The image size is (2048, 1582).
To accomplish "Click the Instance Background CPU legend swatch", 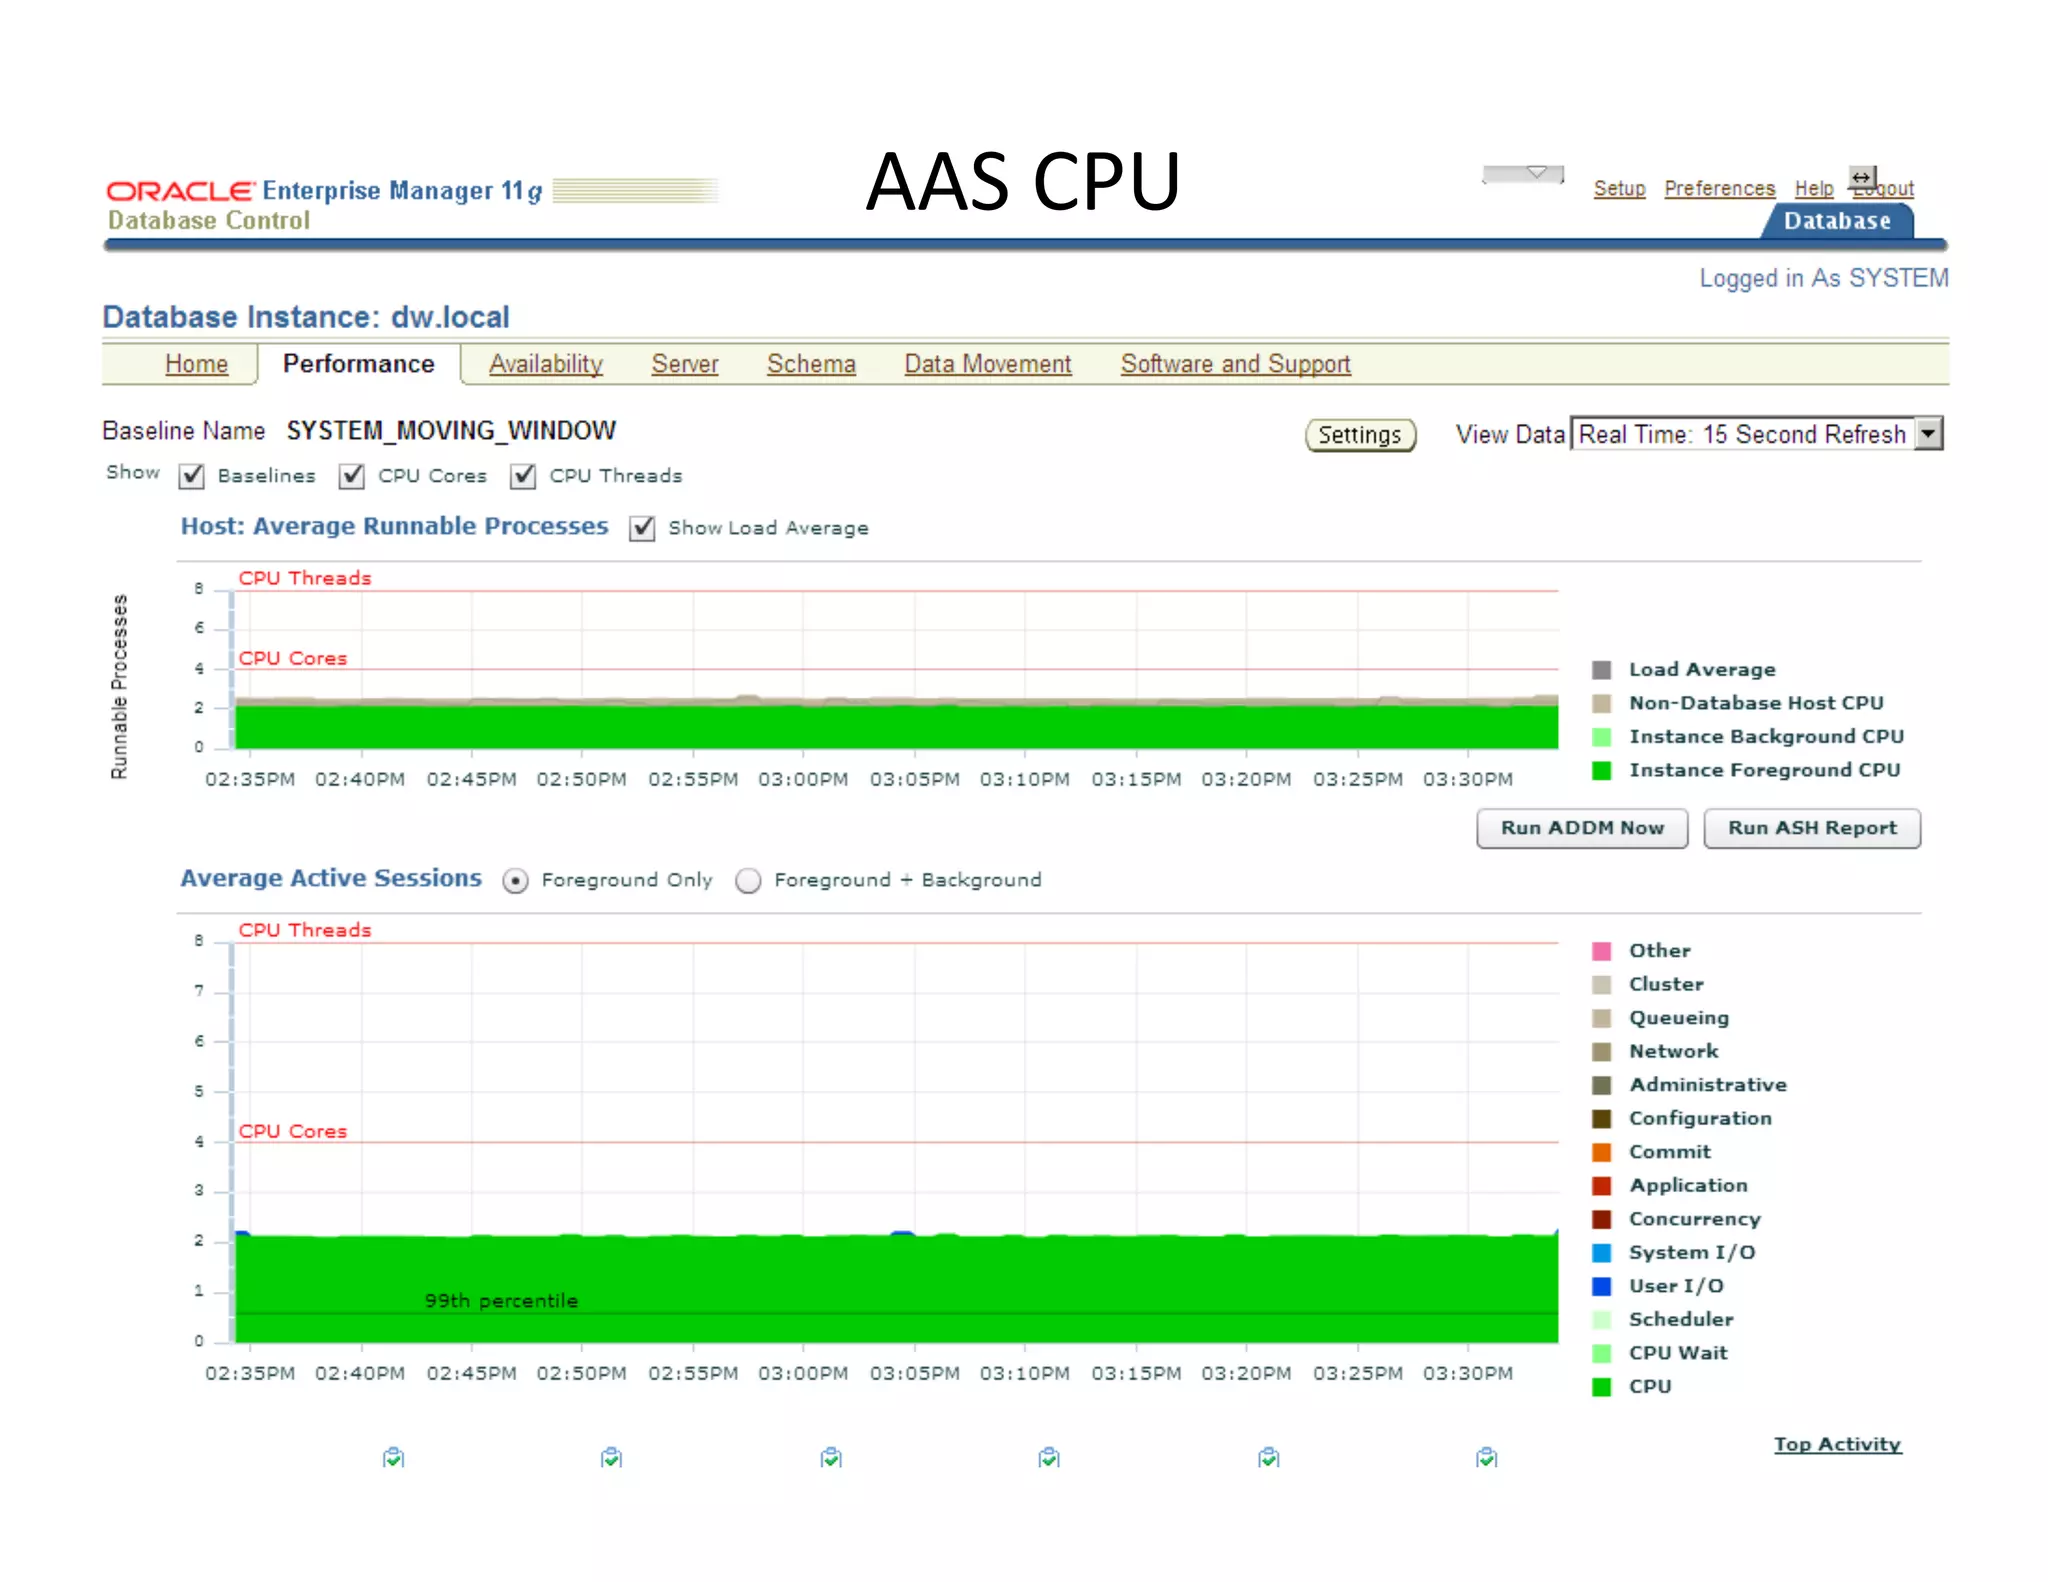I will (x=1602, y=737).
